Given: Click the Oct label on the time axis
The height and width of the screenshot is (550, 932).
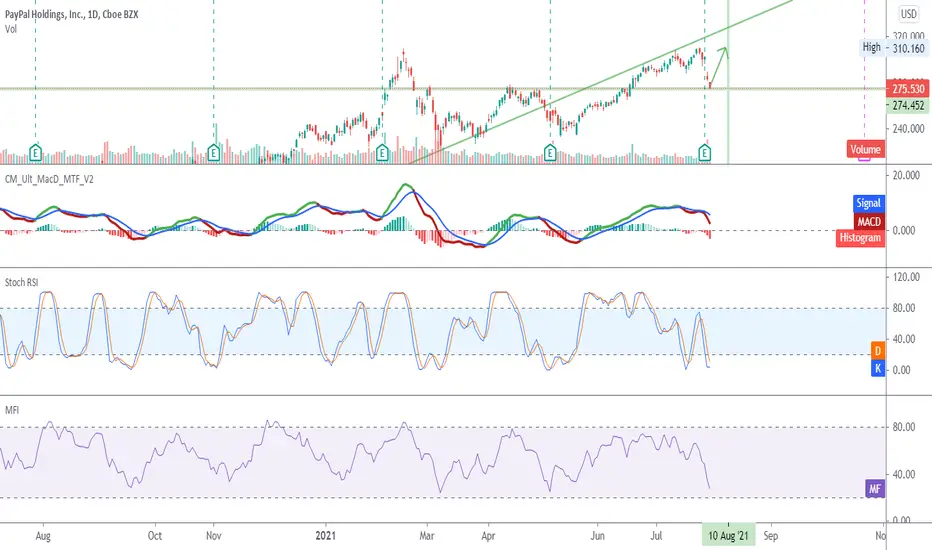Looking at the screenshot, I should click(155, 536).
